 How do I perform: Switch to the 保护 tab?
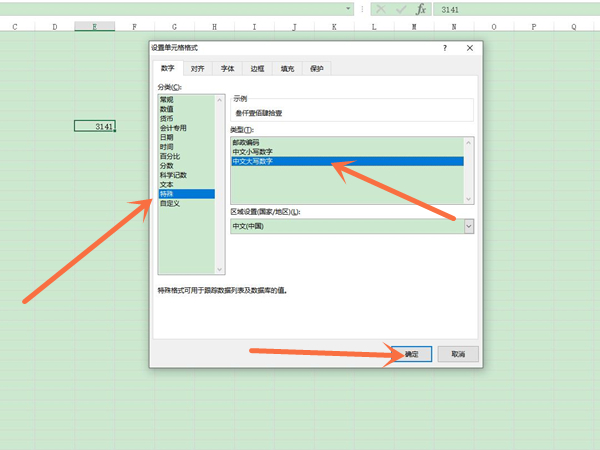(316, 69)
